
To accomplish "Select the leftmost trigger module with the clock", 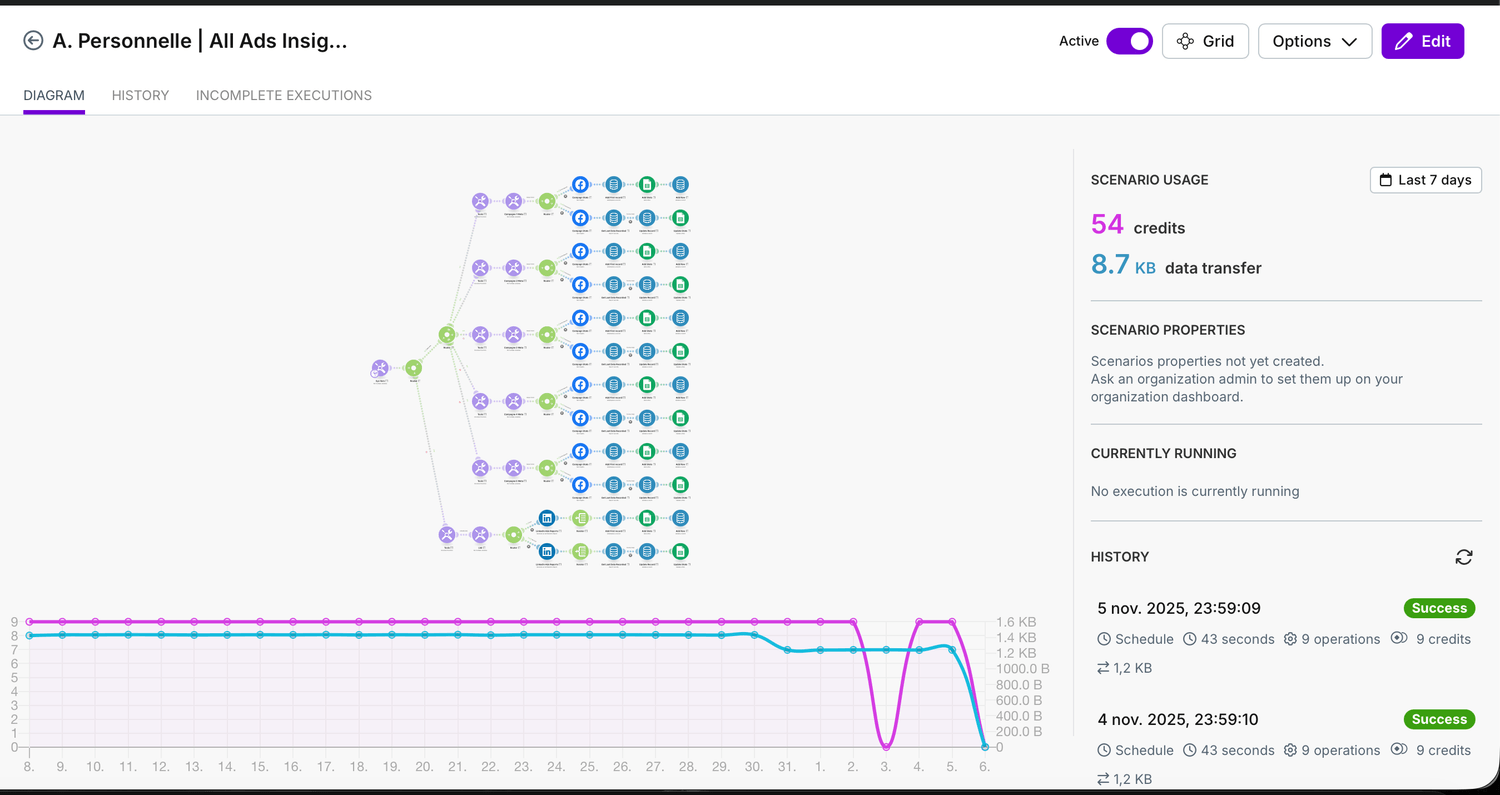I will (x=380, y=369).
